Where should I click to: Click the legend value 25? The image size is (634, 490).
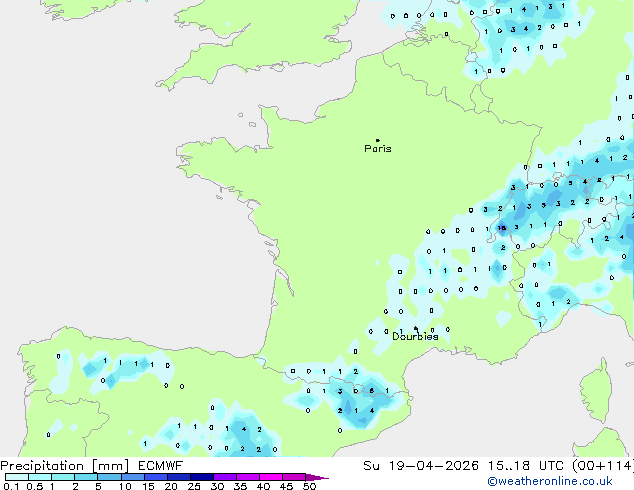click(194, 486)
